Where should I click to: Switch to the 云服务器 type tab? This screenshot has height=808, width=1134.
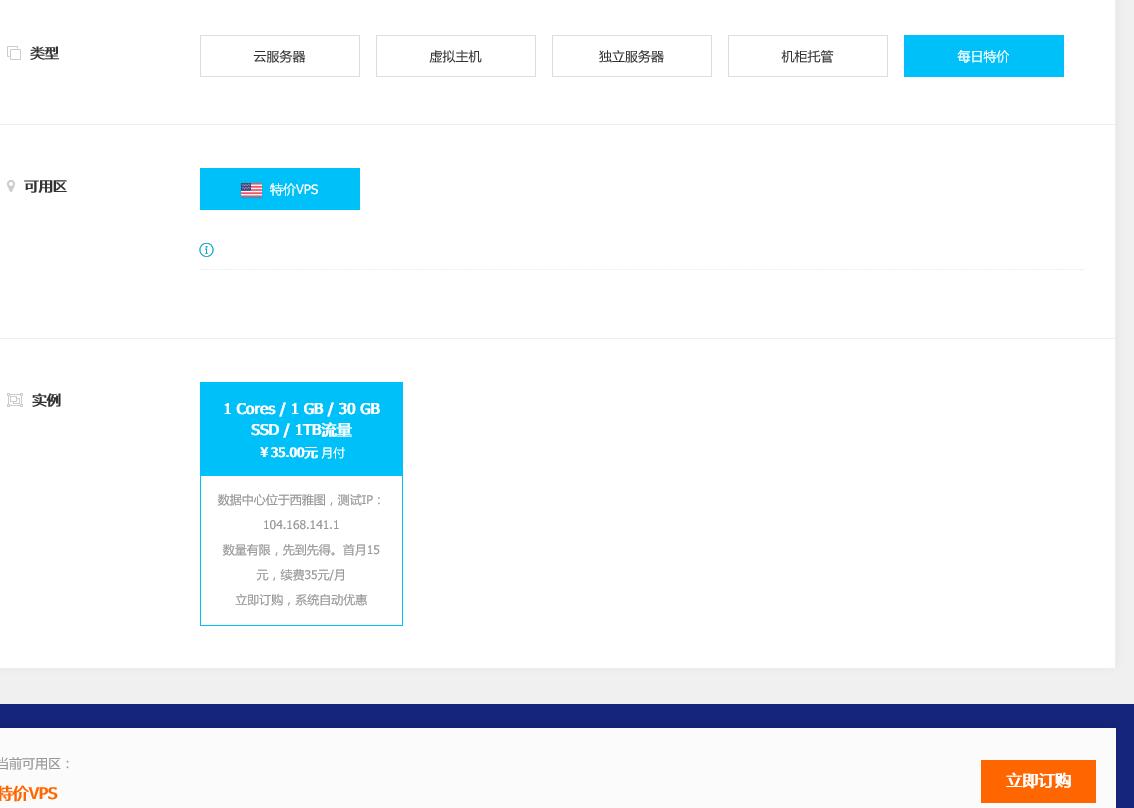coord(279,56)
